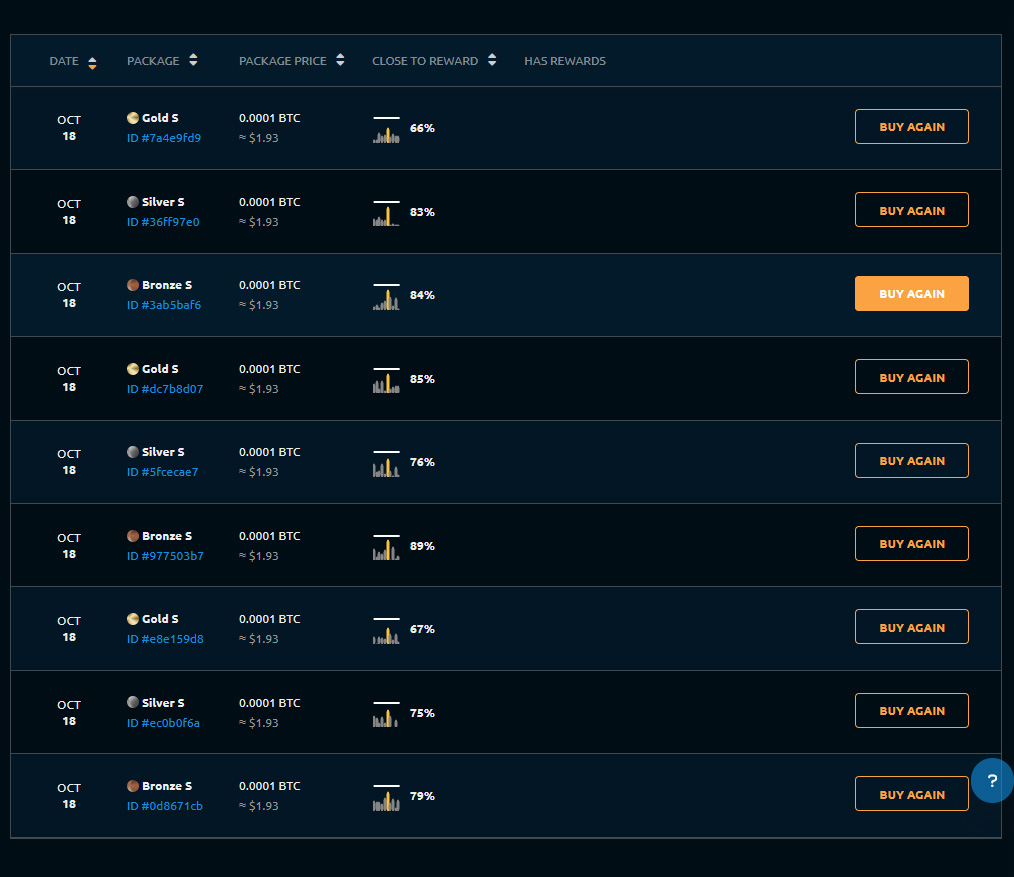Click the bronze coin icon for #977503b7

click(x=133, y=536)
